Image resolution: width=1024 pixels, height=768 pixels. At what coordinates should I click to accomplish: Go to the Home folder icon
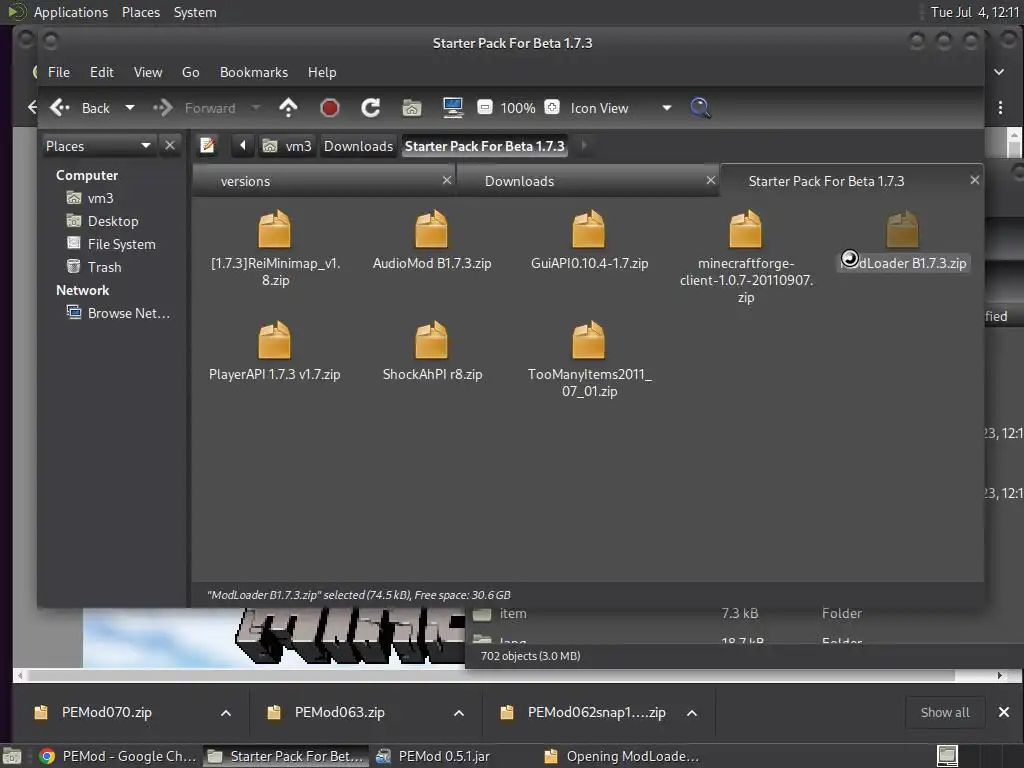[x=411, y=108]
